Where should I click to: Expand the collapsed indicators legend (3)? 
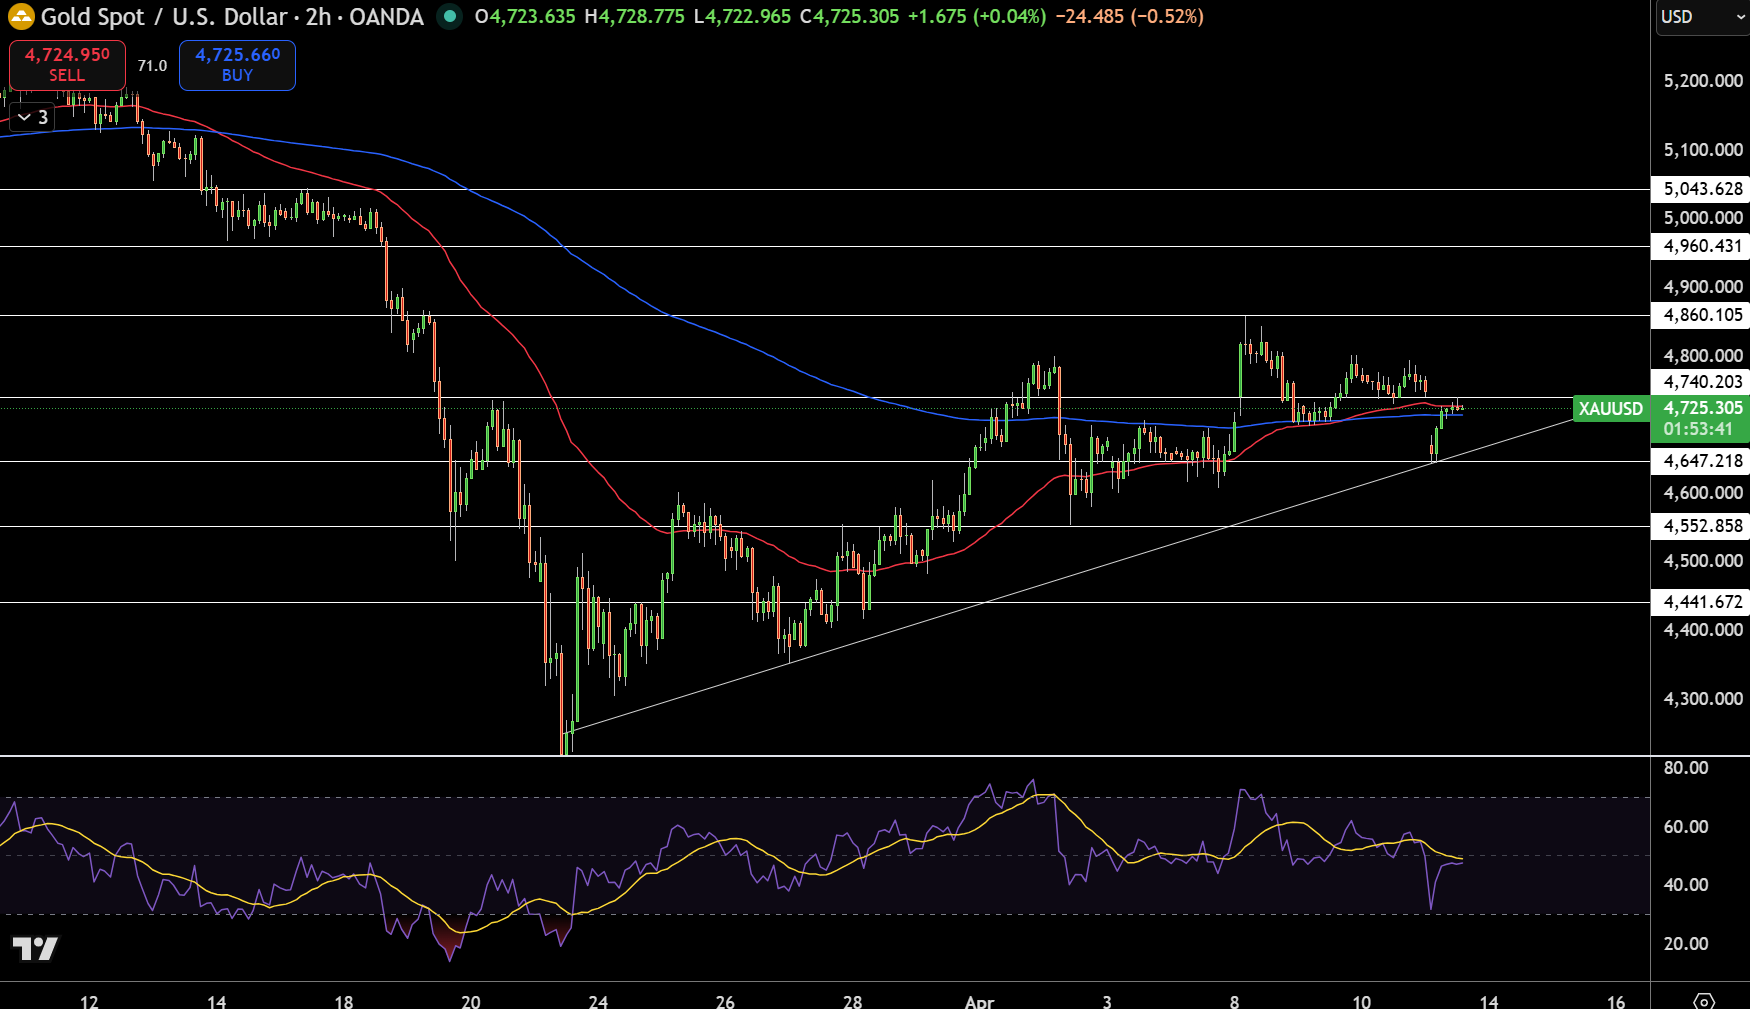pos(32,117)
